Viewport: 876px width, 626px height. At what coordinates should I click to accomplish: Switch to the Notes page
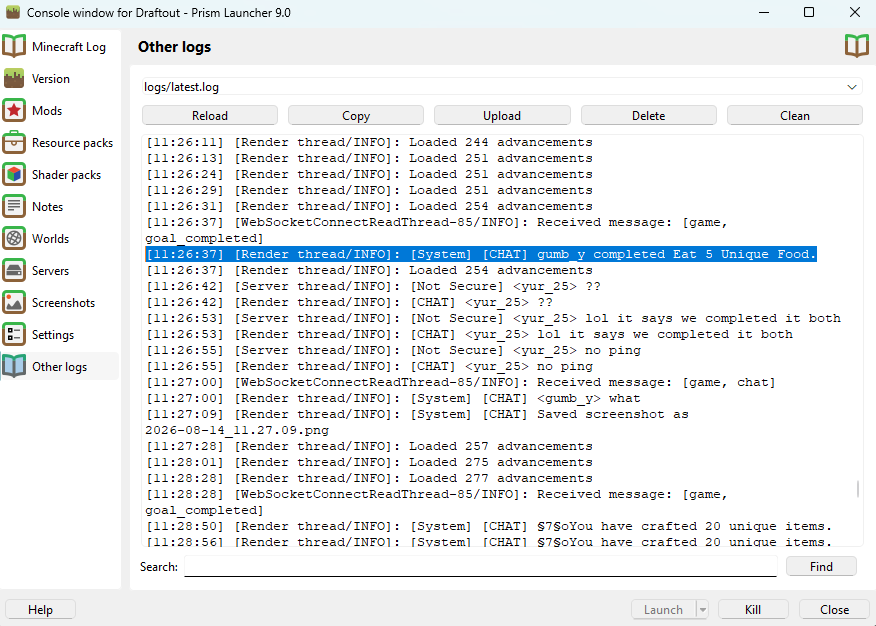tap(60, 207)
